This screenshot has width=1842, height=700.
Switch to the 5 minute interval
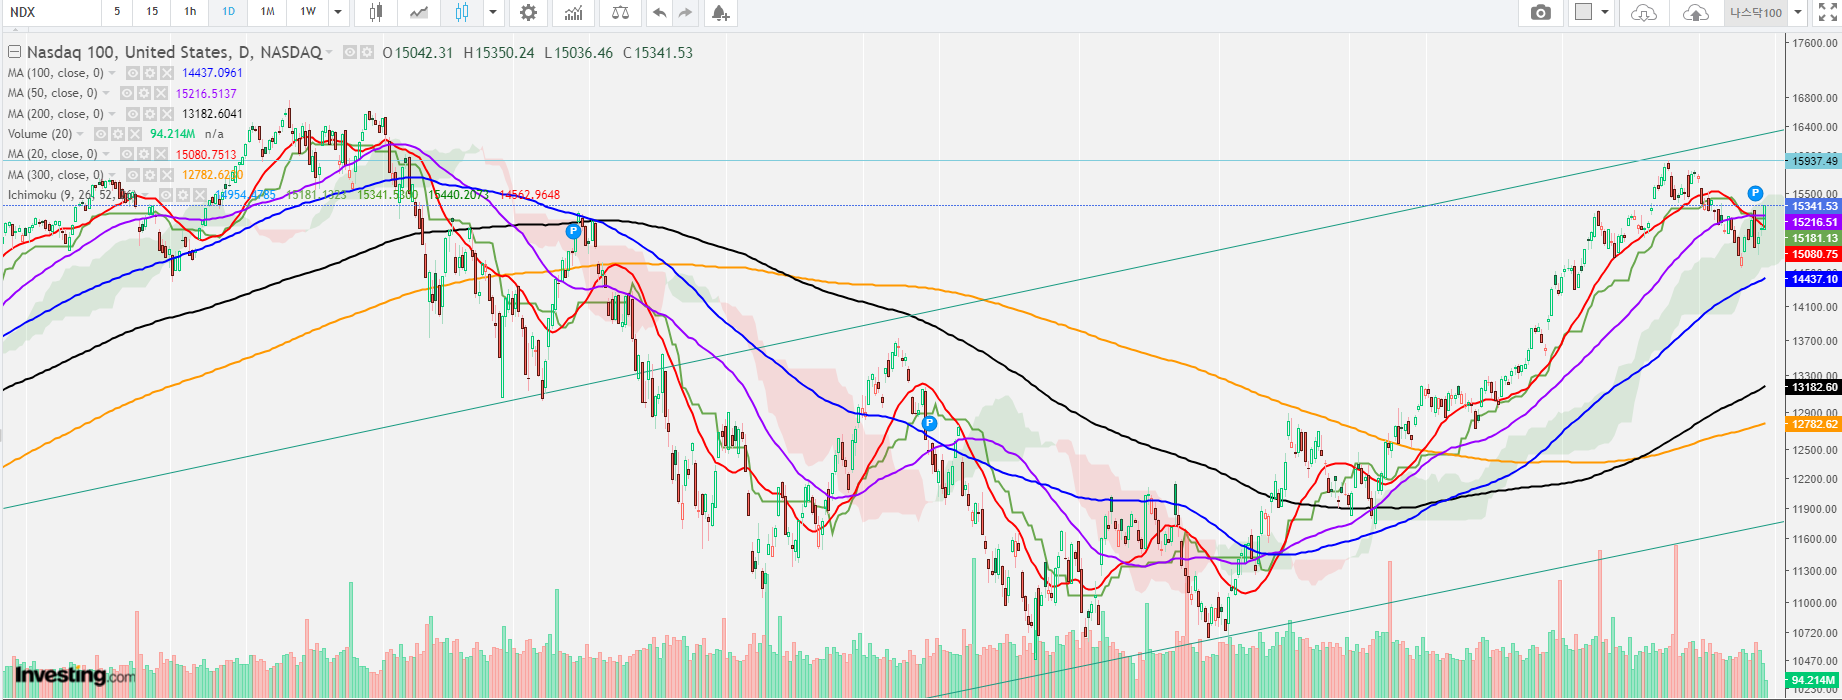click(x=117, y=12)
